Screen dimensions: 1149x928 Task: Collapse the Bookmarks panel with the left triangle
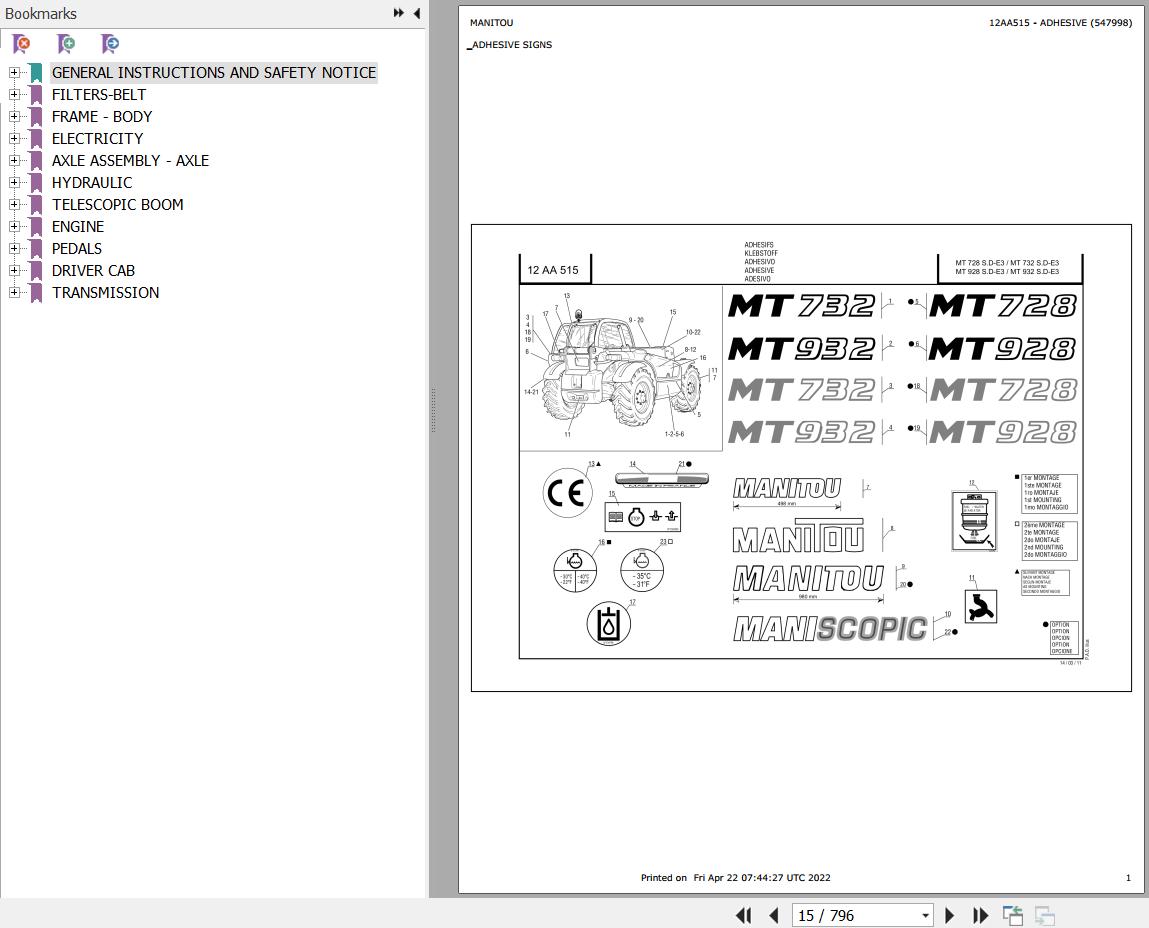click(417, 13)
